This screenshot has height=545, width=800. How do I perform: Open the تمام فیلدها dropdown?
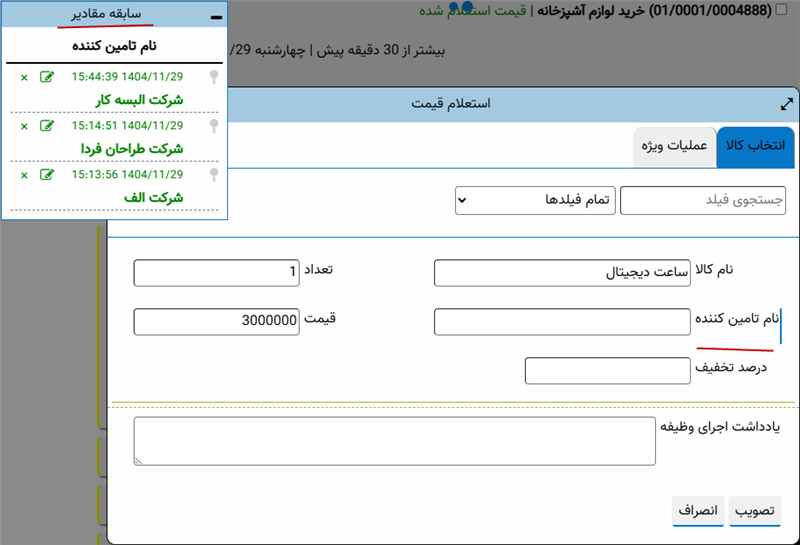534,200
